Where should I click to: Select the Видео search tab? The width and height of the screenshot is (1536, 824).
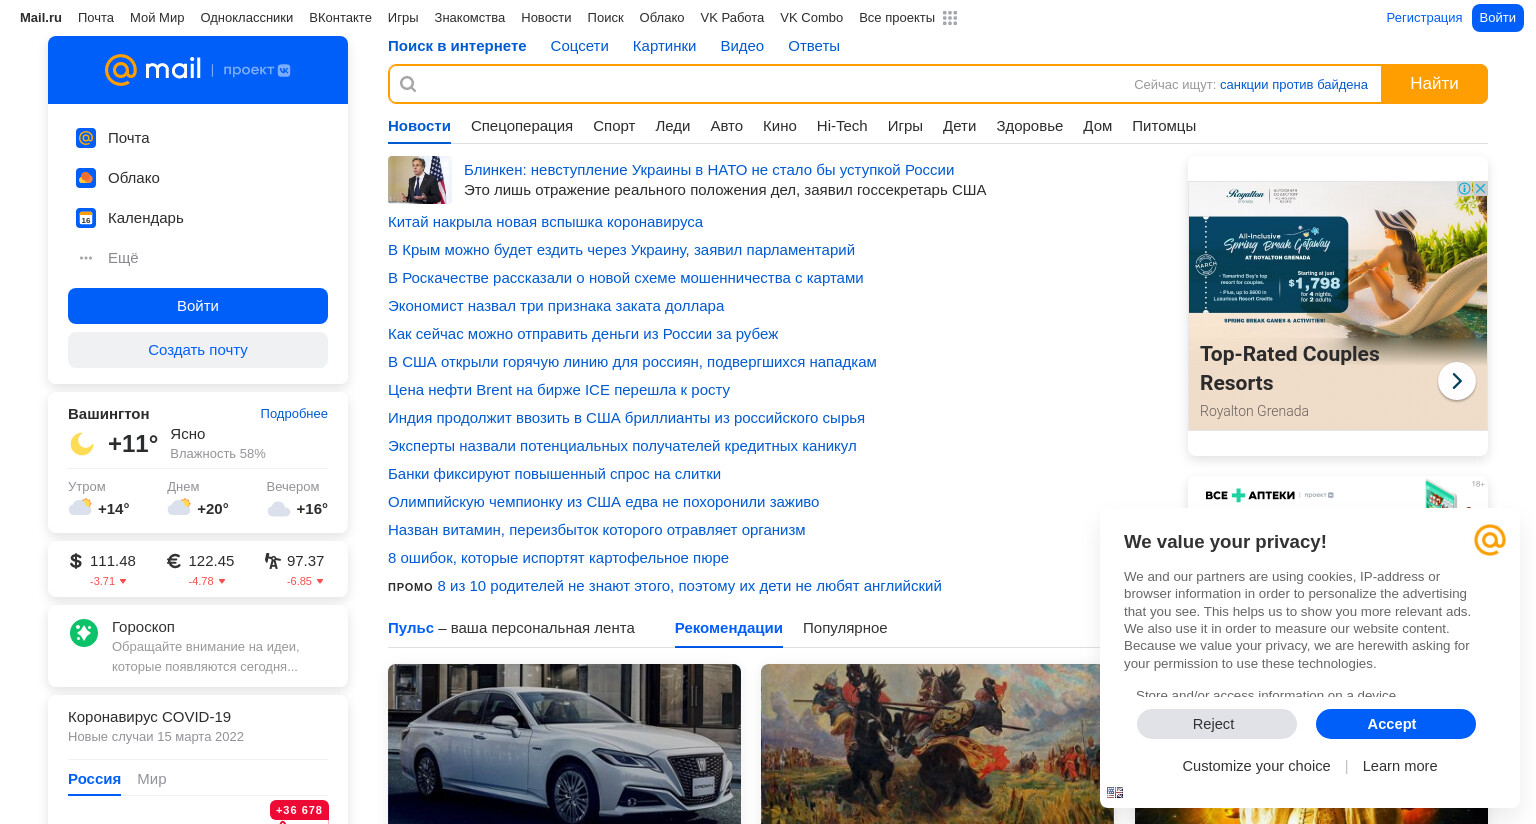click(x=742, y=46)
